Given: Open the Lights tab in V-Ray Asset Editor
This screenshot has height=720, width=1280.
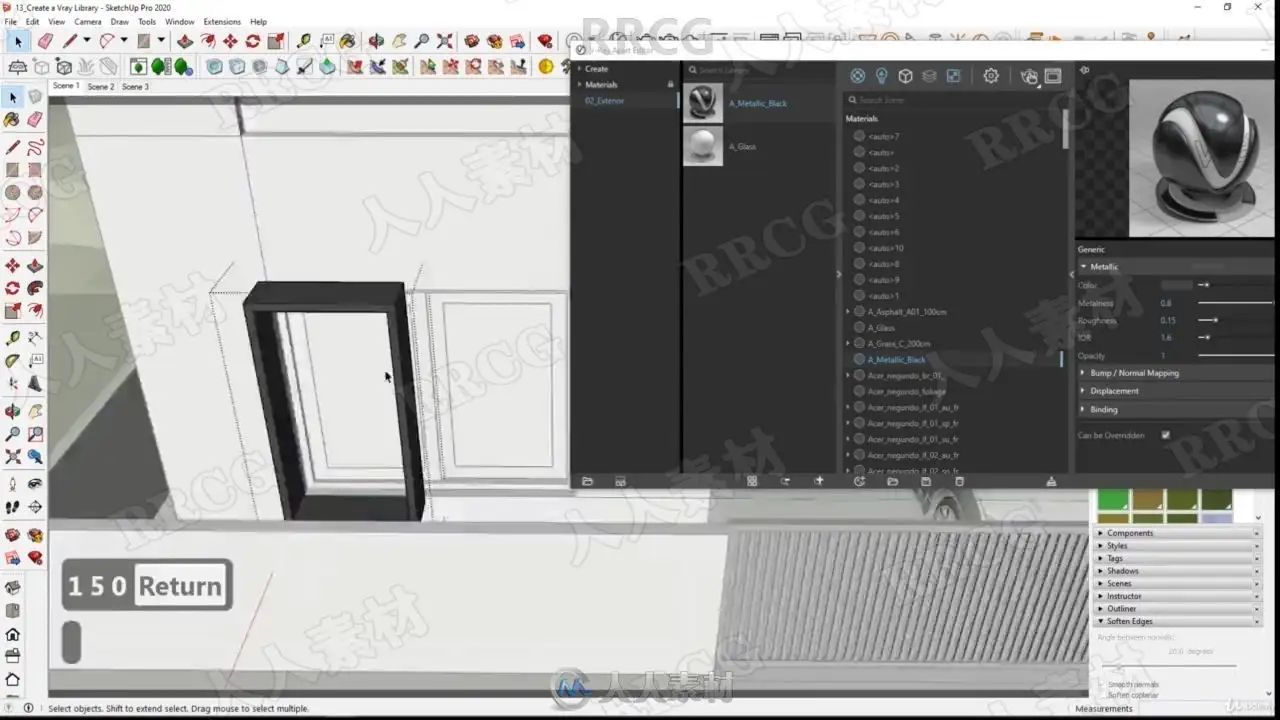Looking at the screenshot, I should coord(881,76).
